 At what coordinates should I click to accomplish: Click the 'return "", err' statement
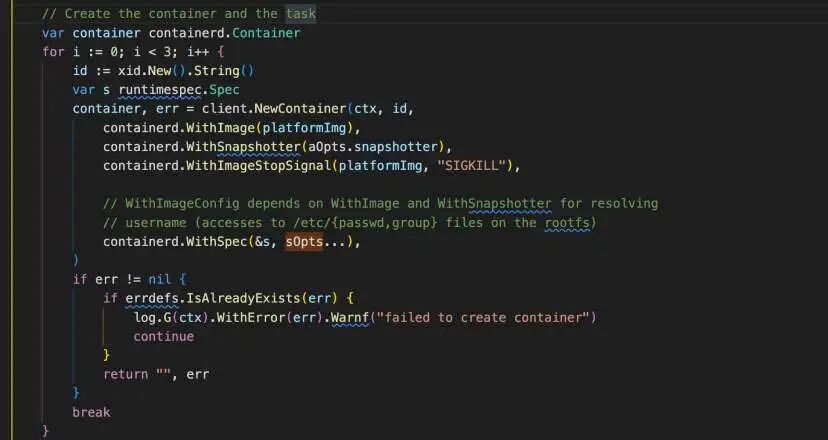point(156,375)
